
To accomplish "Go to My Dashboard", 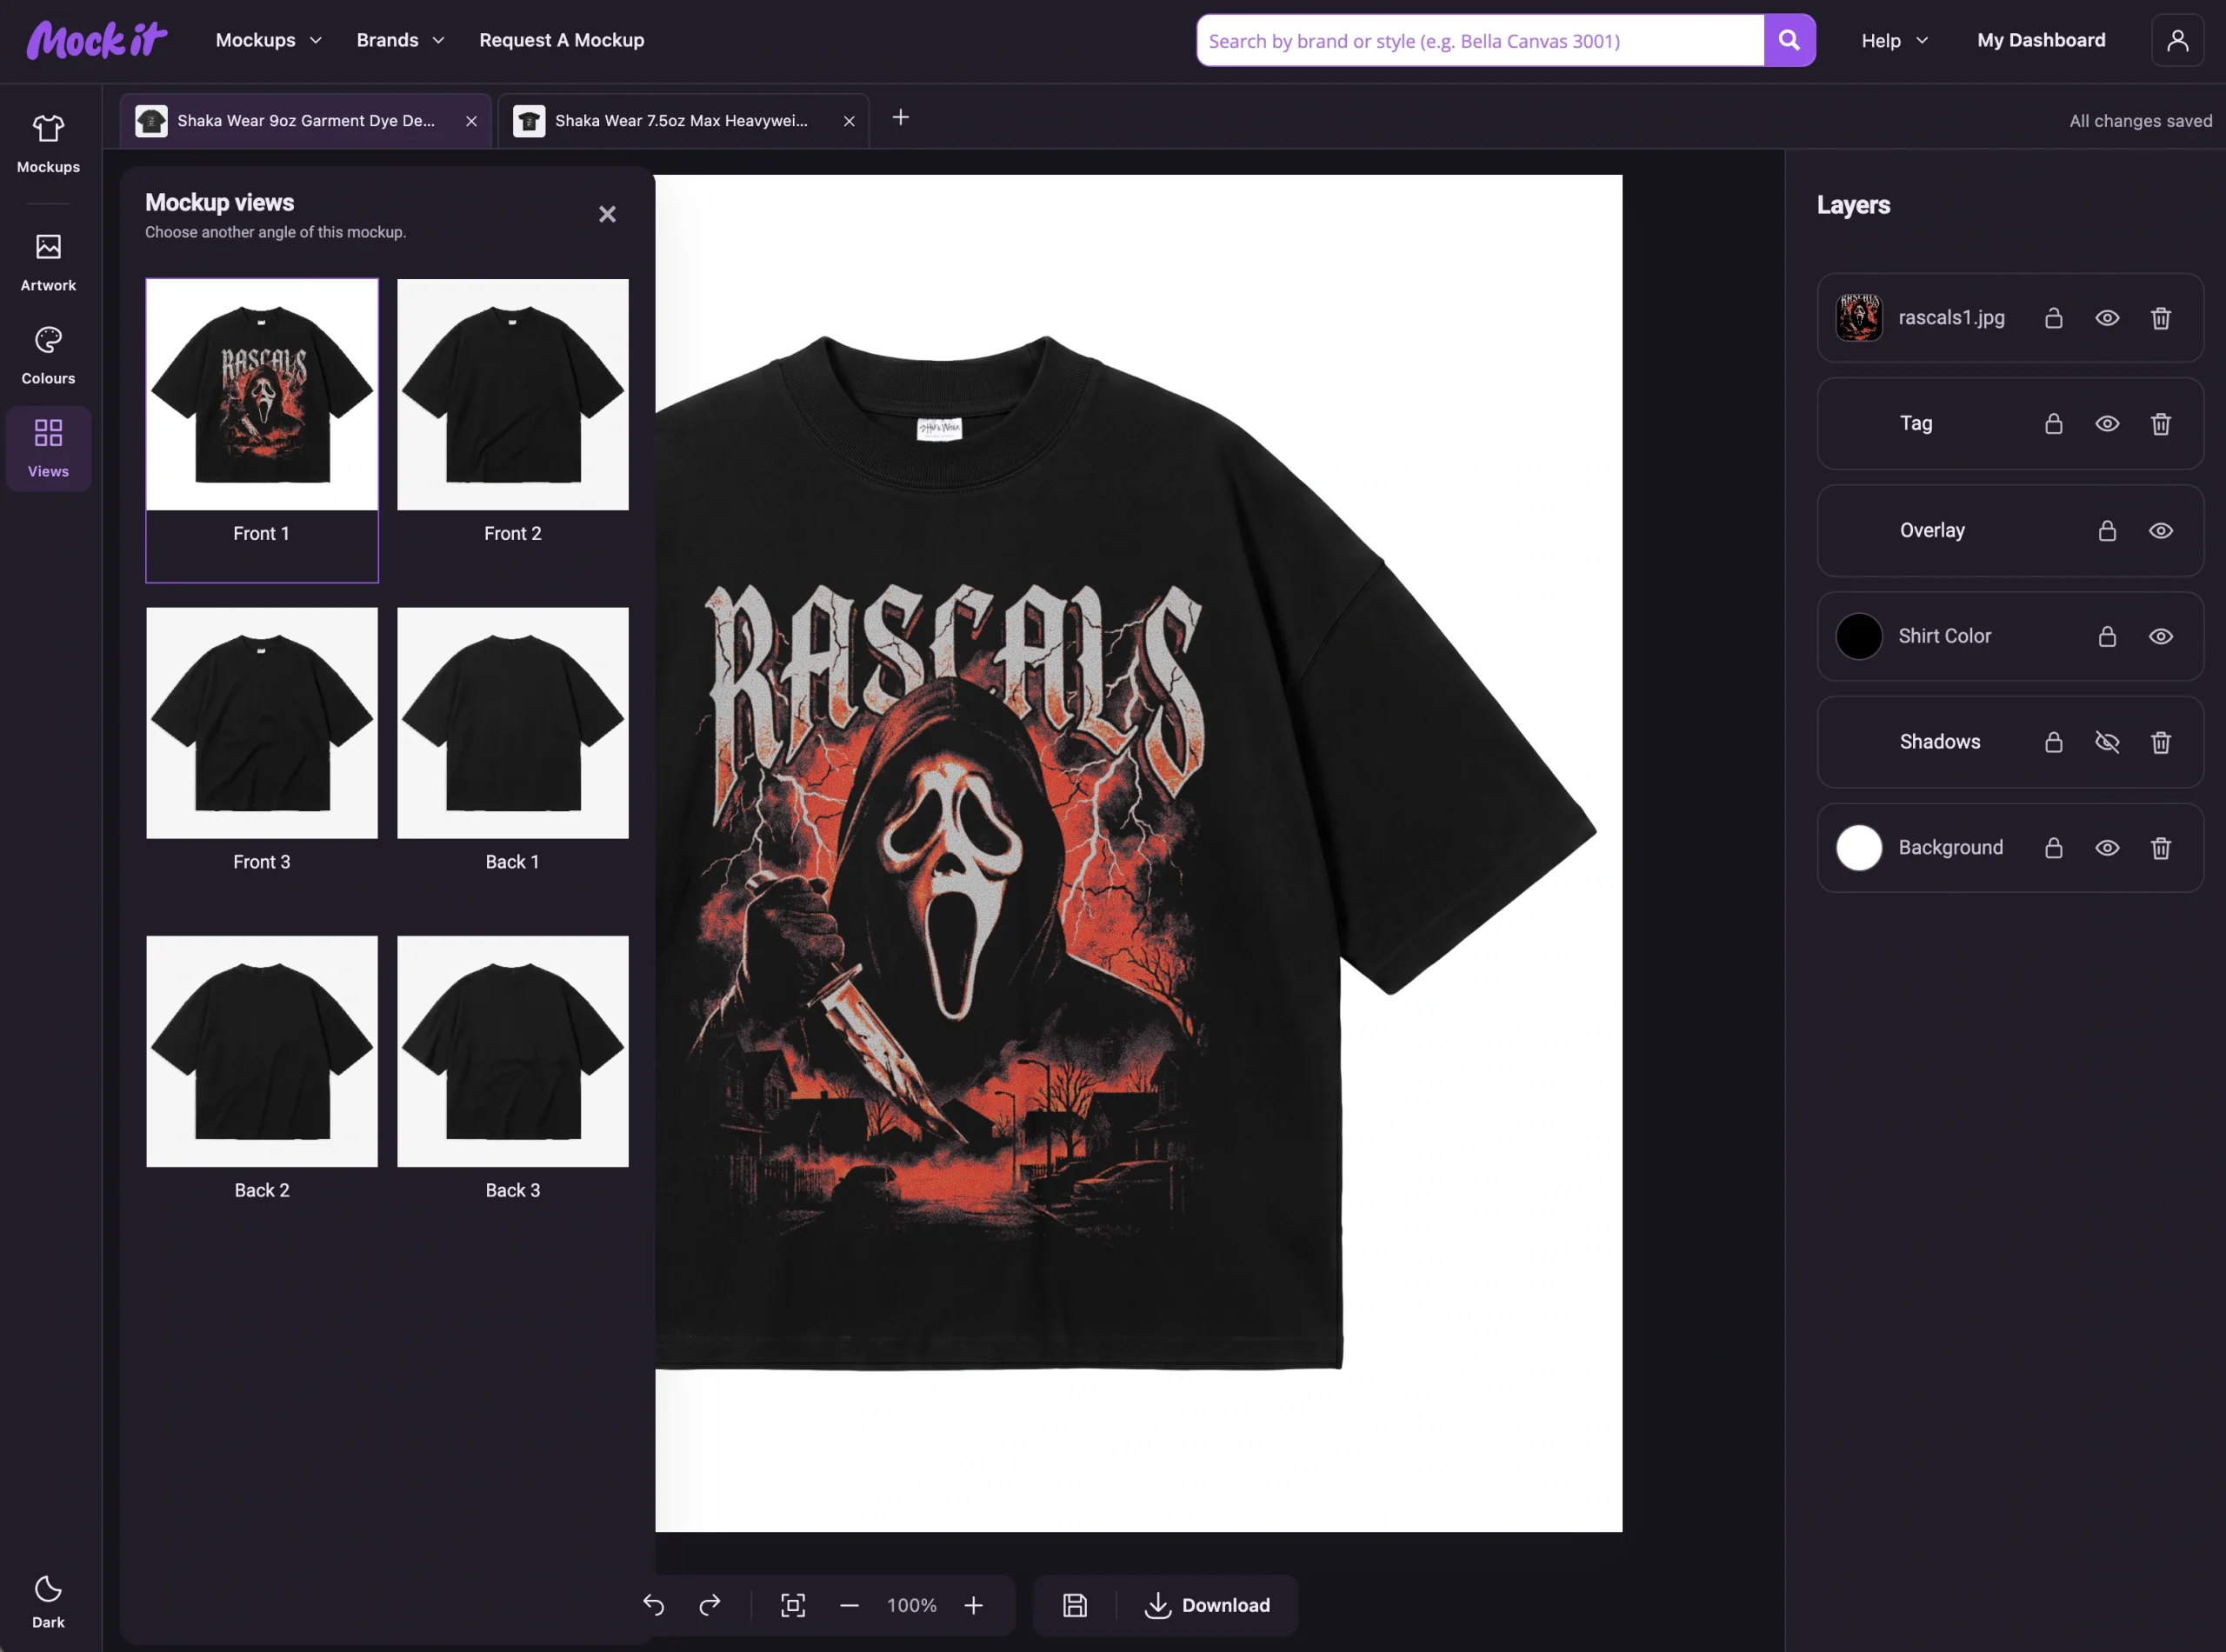I will click(2040, 40).
